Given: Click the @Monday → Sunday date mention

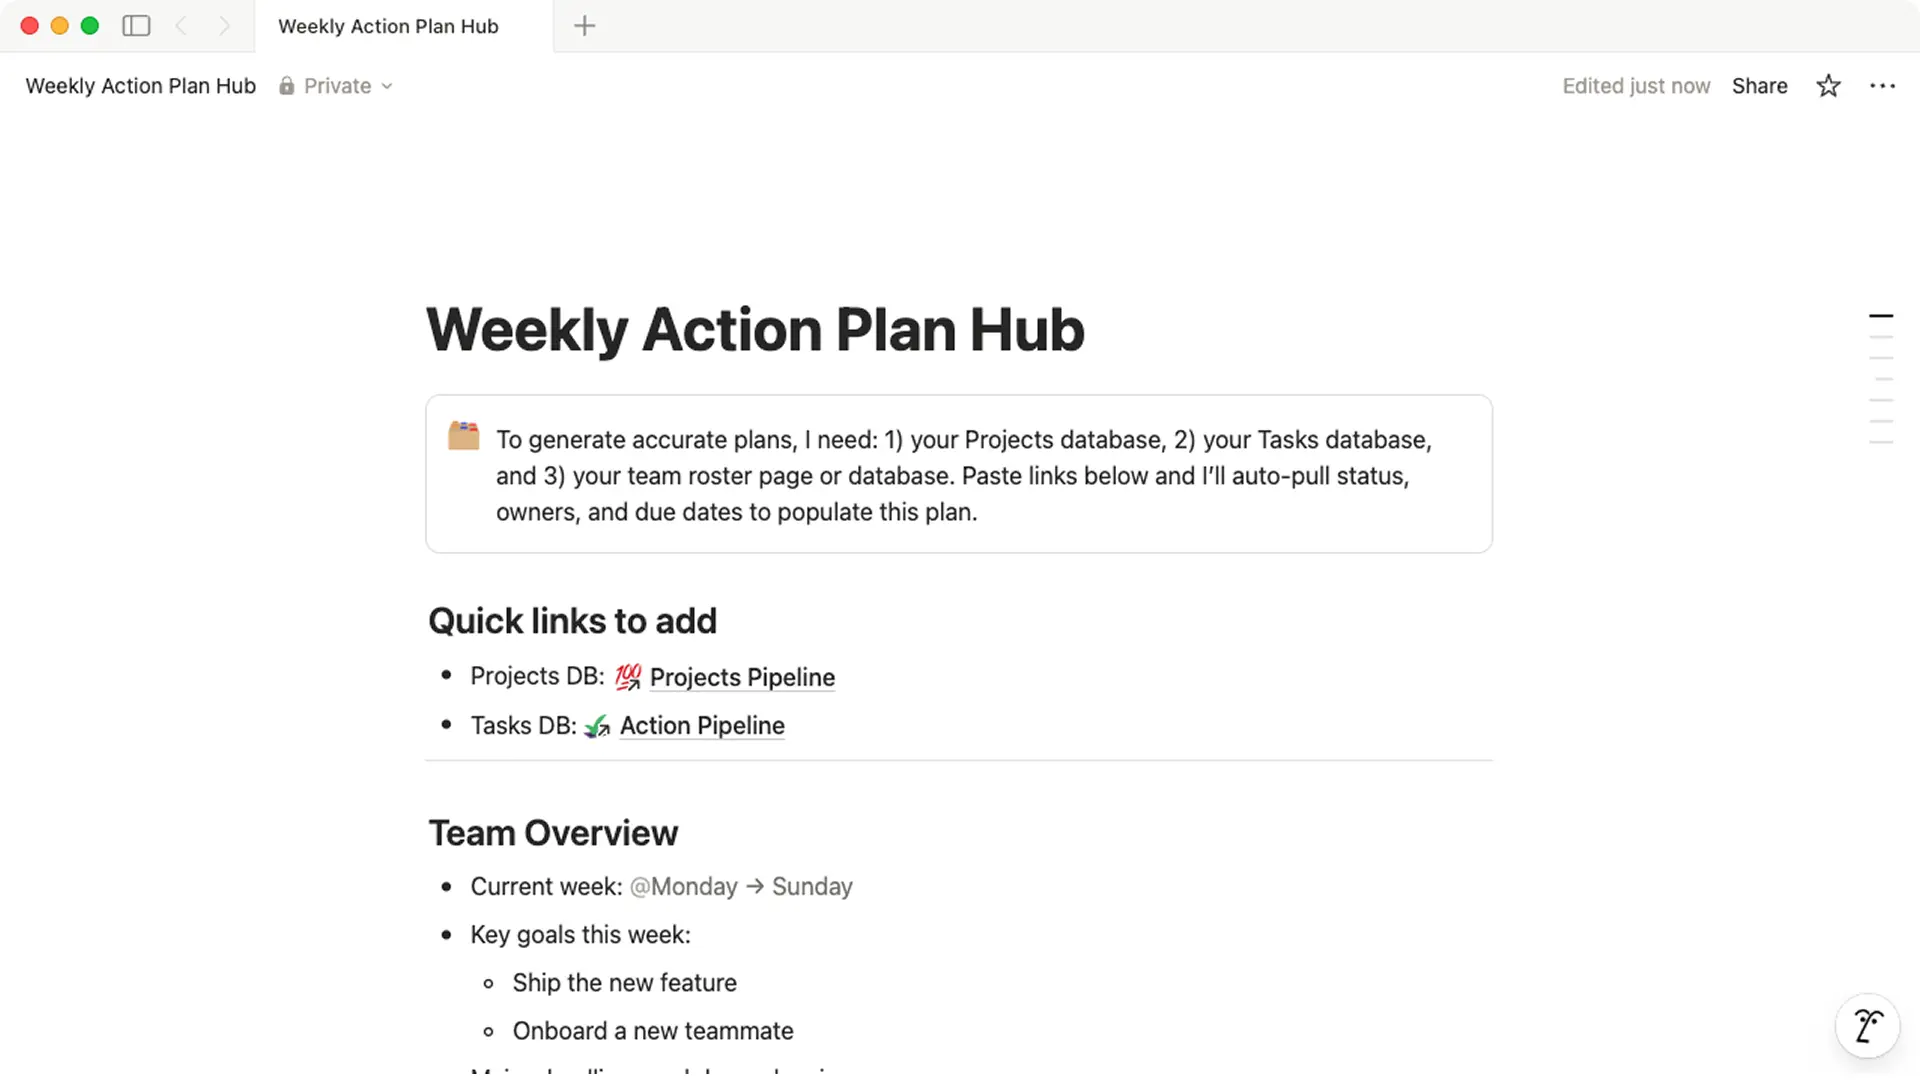Looking at the screenshot, I should (741, 886).
